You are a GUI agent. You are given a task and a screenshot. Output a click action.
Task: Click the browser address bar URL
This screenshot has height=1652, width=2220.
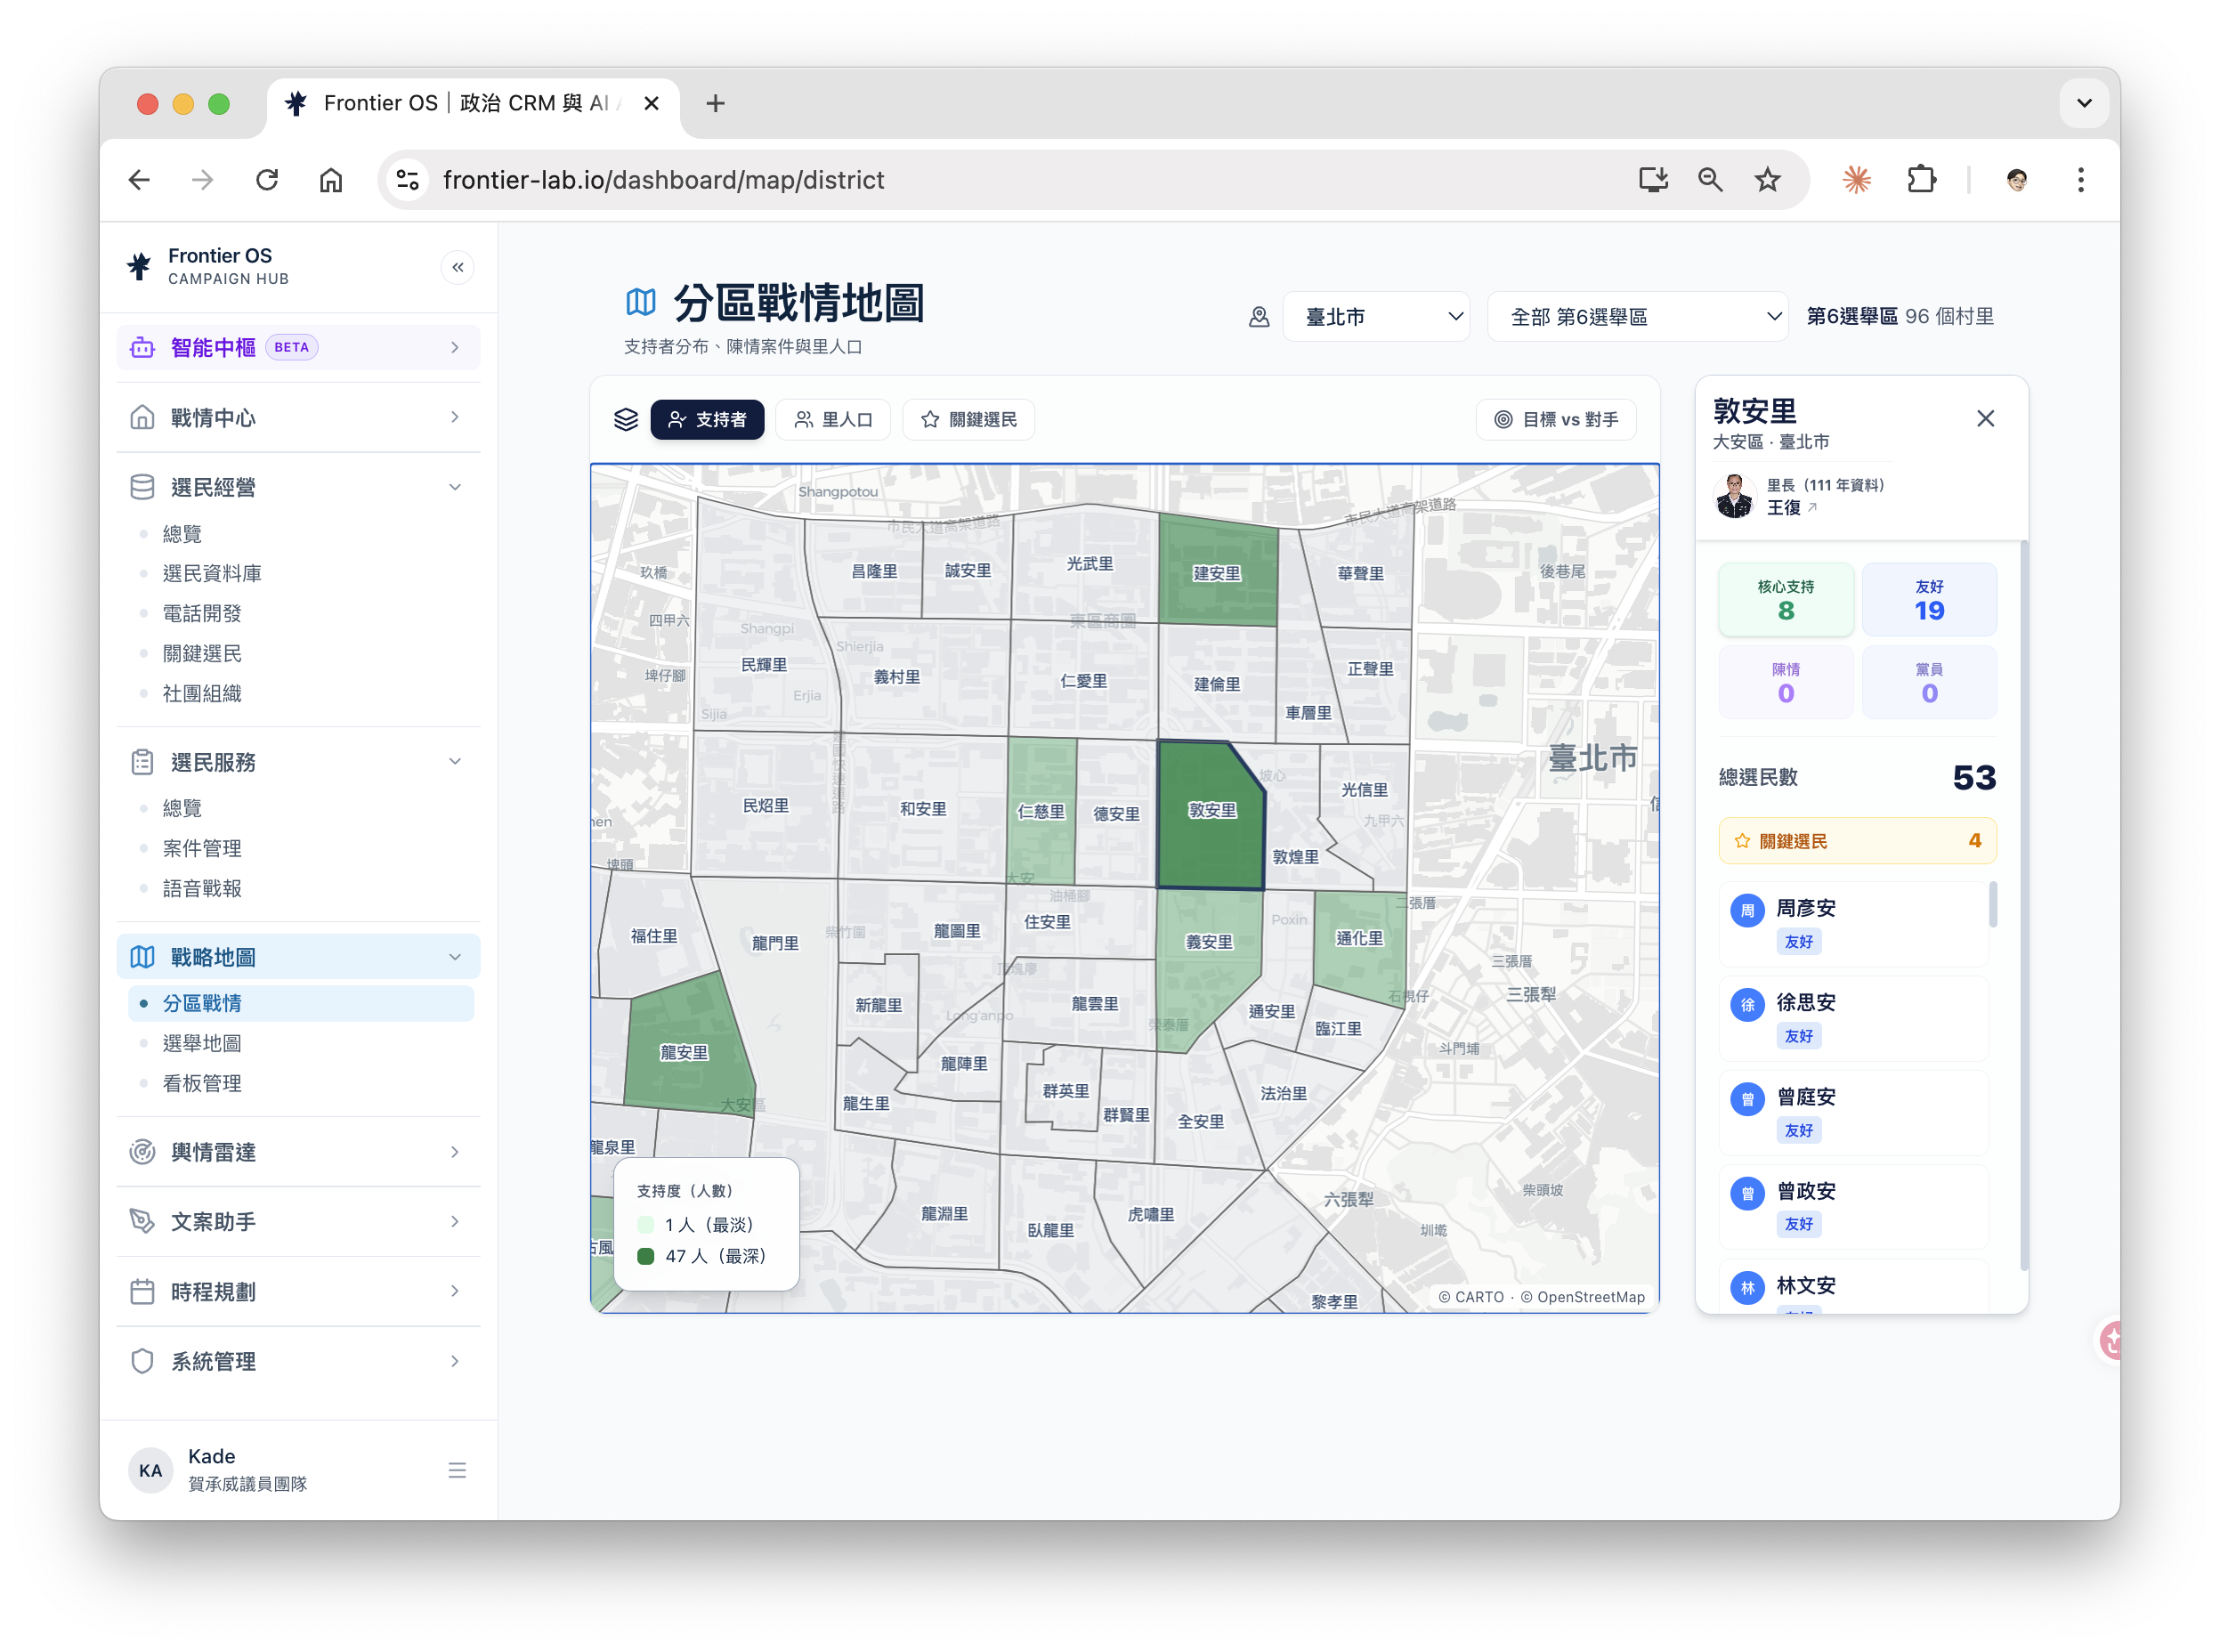tap(663, 180)
